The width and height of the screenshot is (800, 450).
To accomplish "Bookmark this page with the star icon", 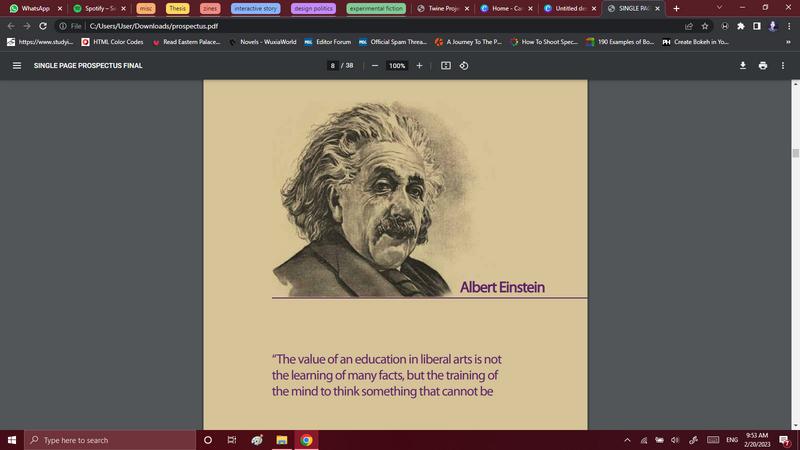I will click(x=705, y=26).
